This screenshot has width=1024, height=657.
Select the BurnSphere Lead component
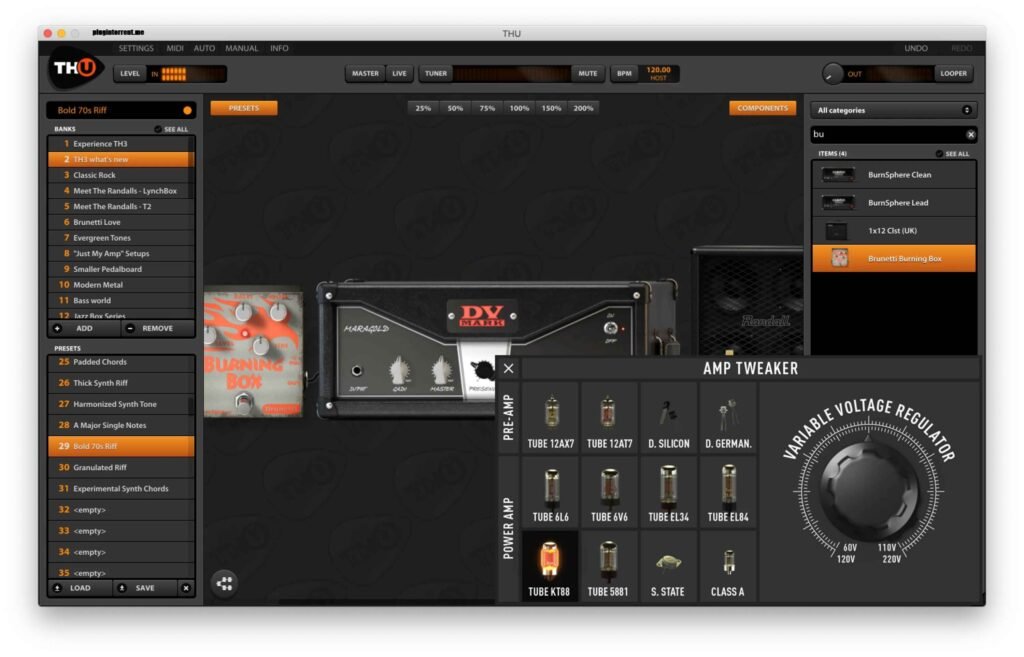(894, 203)
